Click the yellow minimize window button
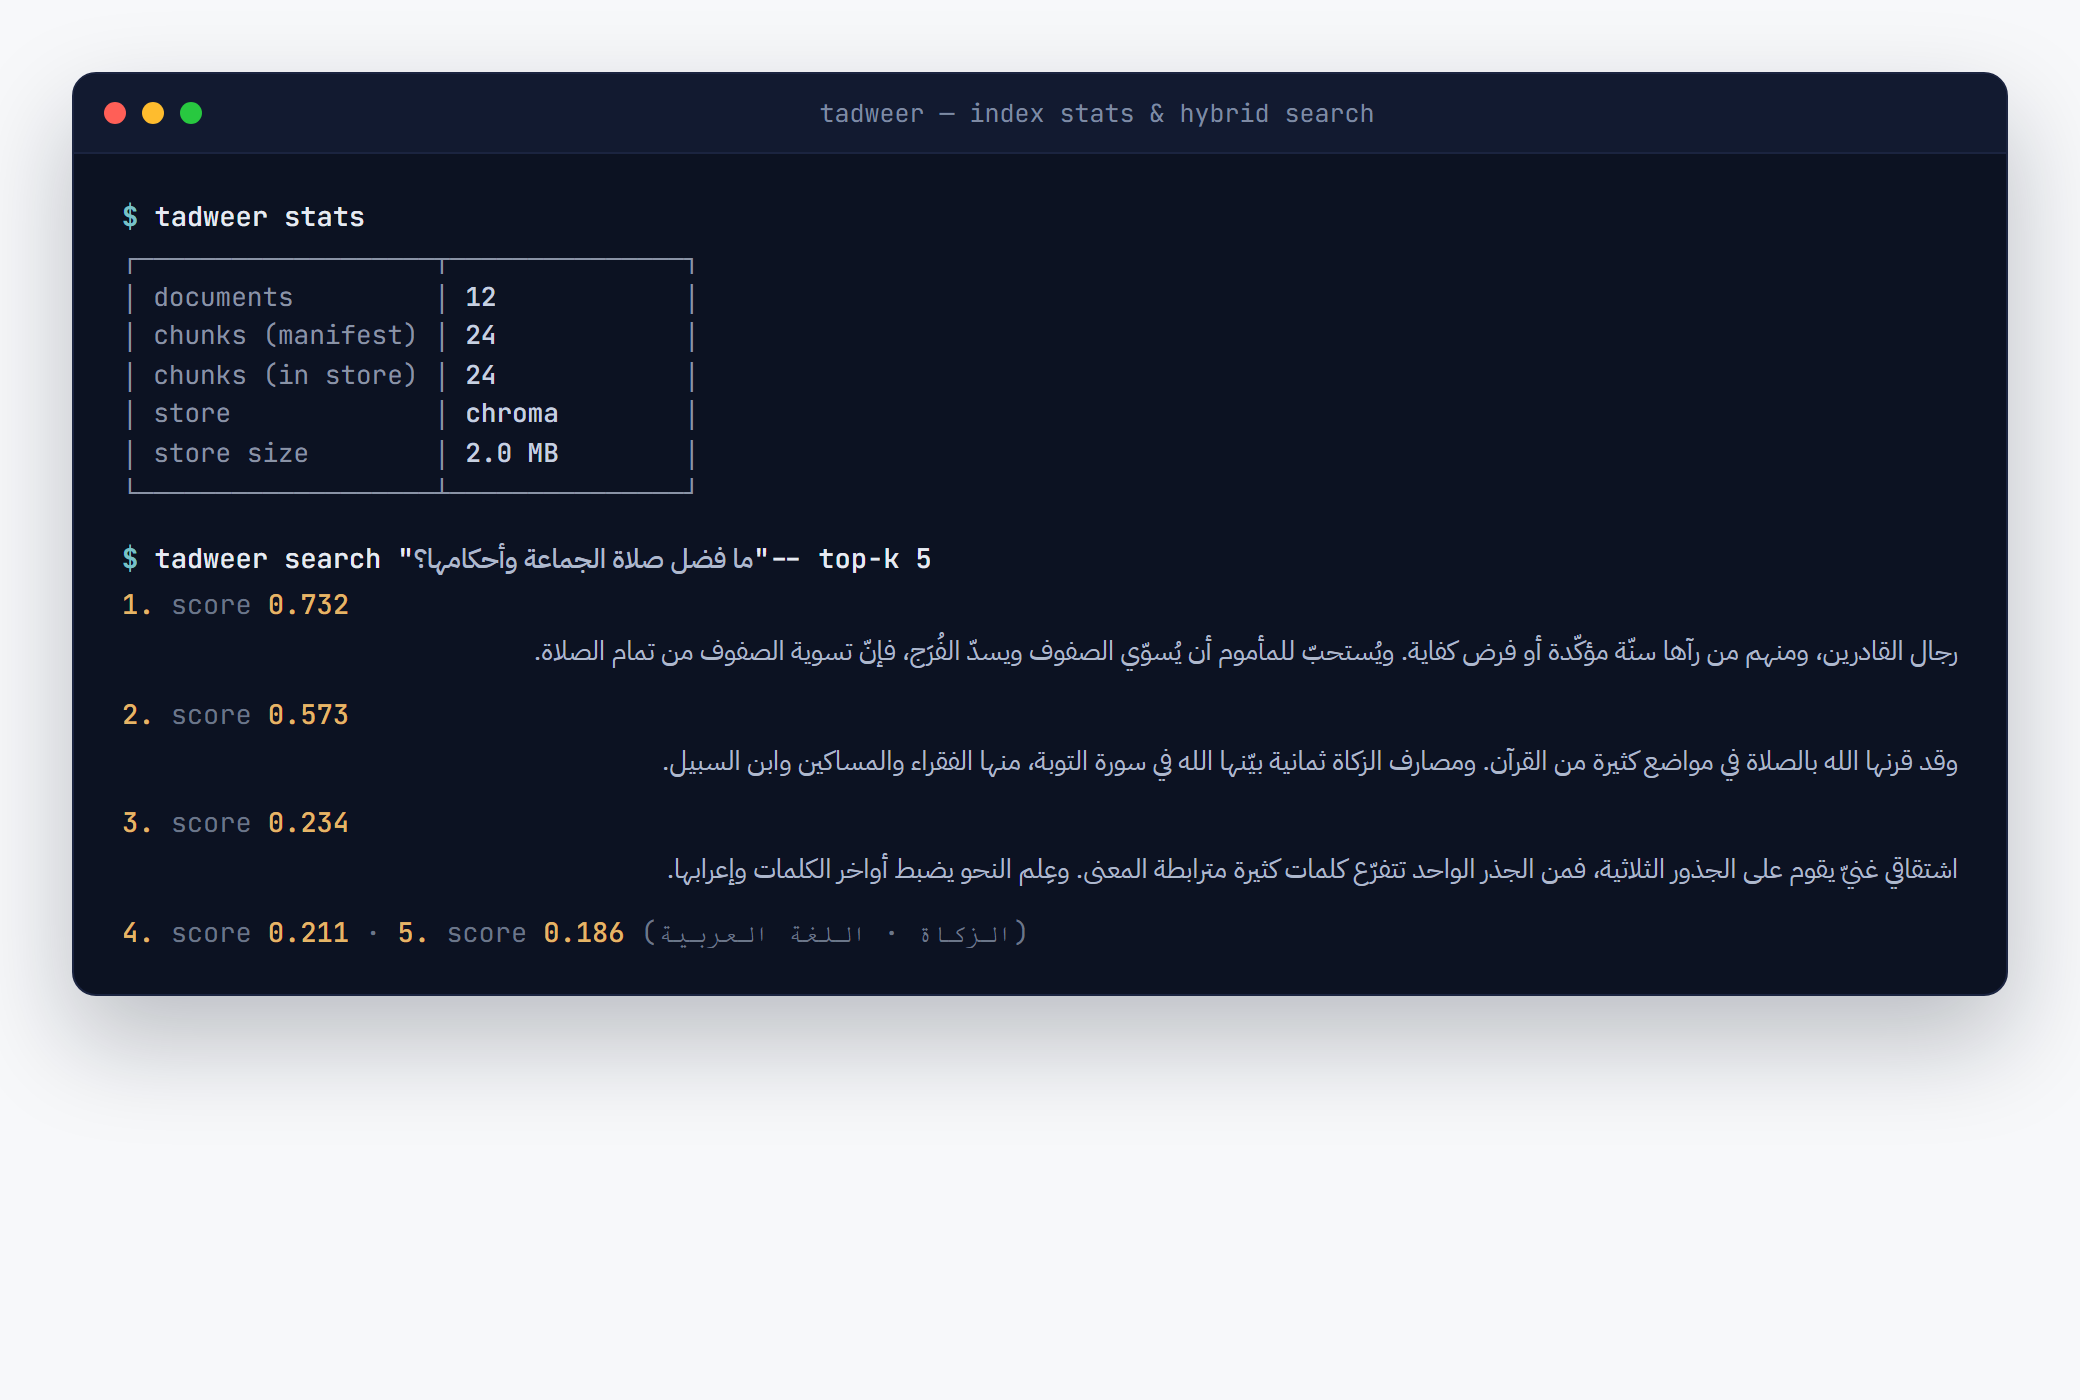 (x=153, y=113)
